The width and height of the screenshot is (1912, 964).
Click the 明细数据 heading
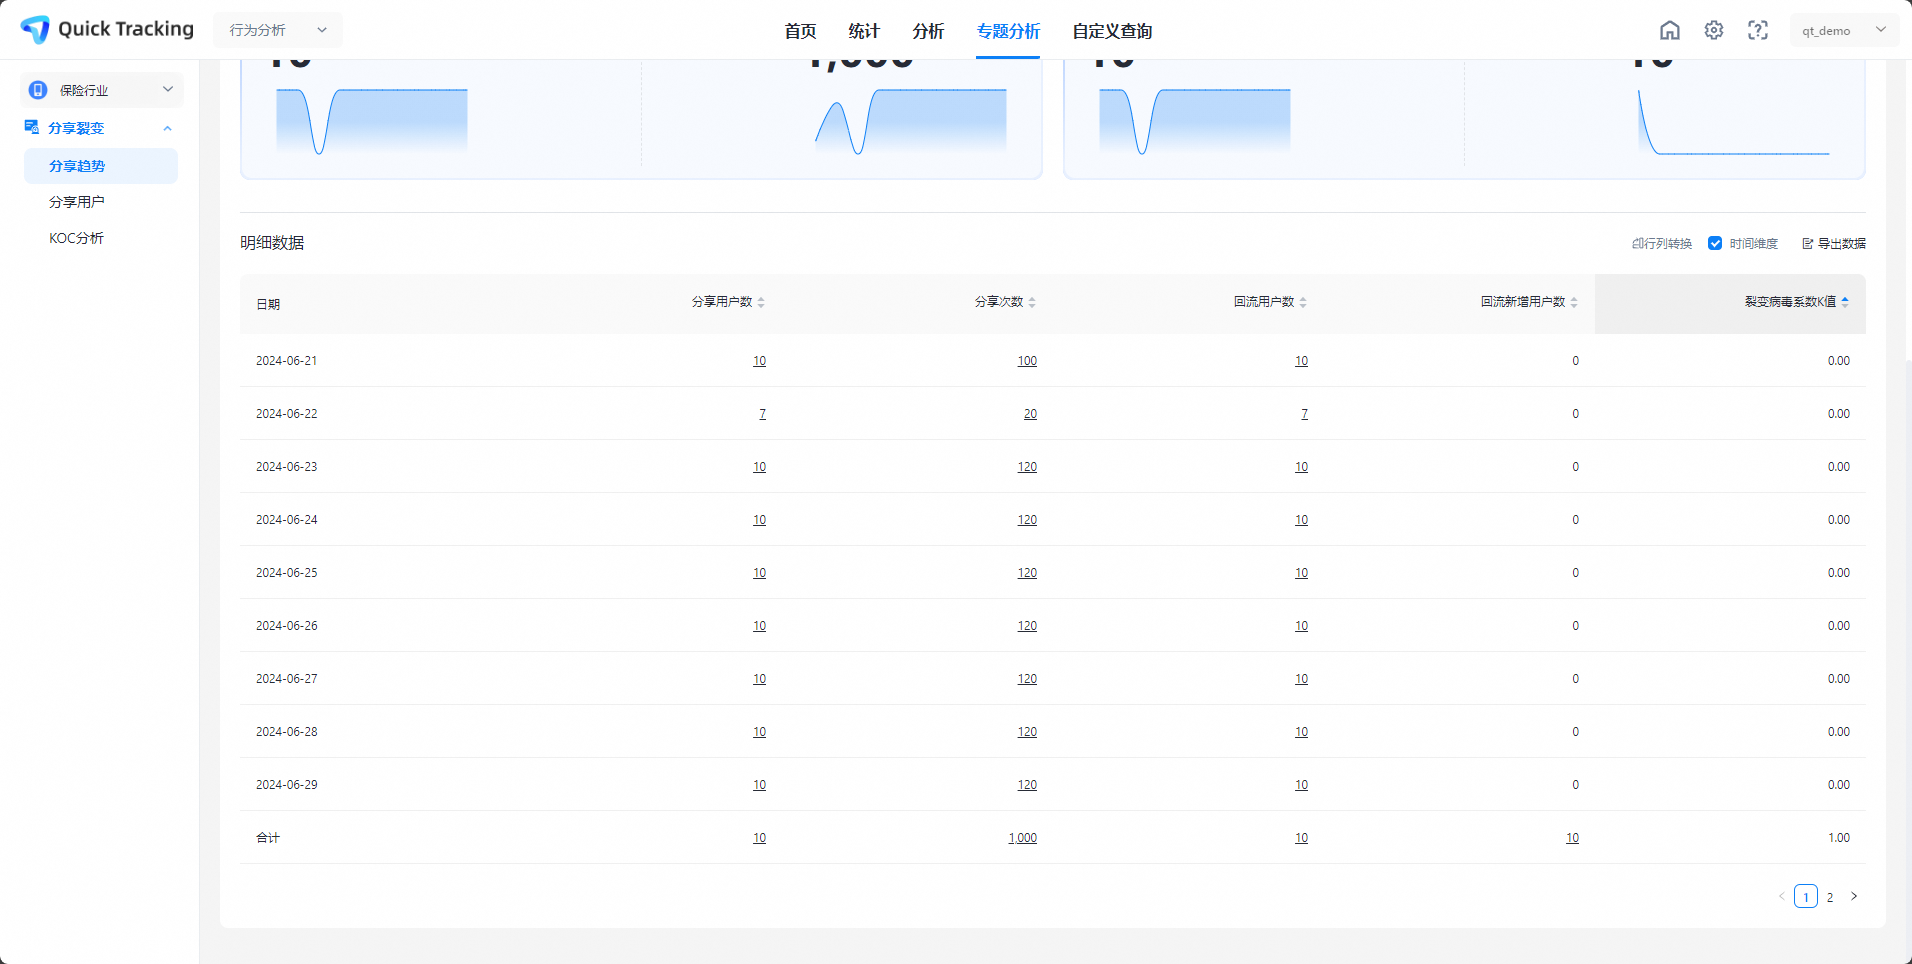pos(272,243)
